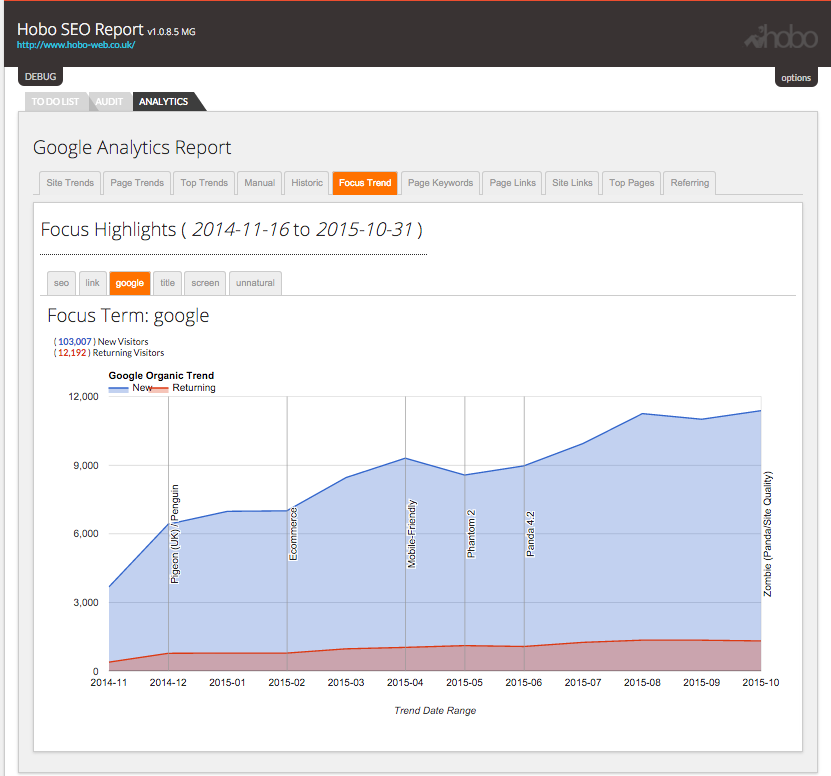Click the Hobo SEO Report title
831x776 pixels.
pyautogui.click(x=80, y=30)
